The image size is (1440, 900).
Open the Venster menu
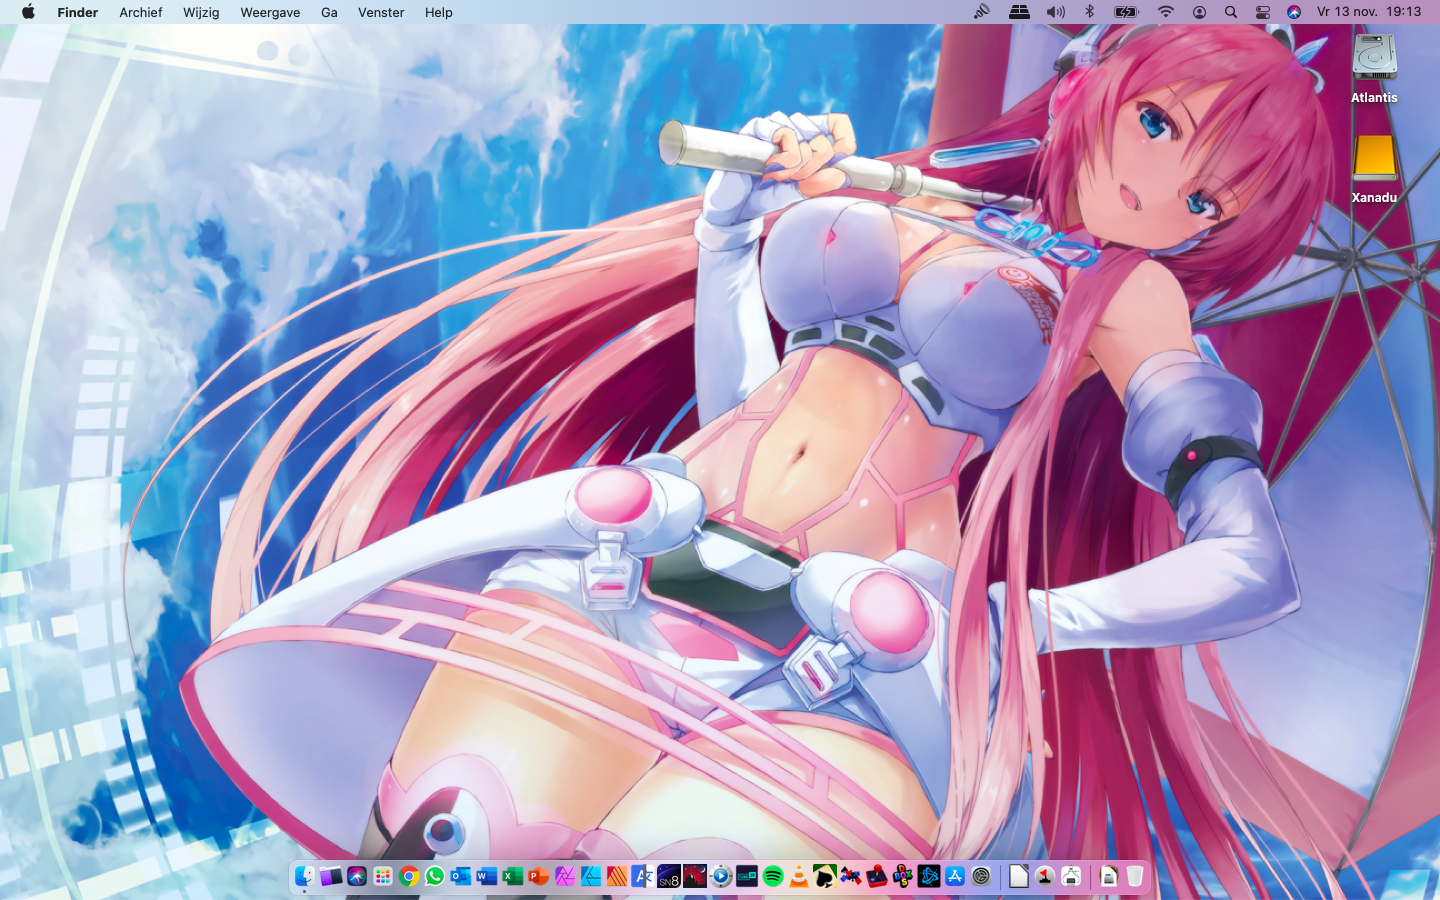pyautogui.click(x=381, y=12)
